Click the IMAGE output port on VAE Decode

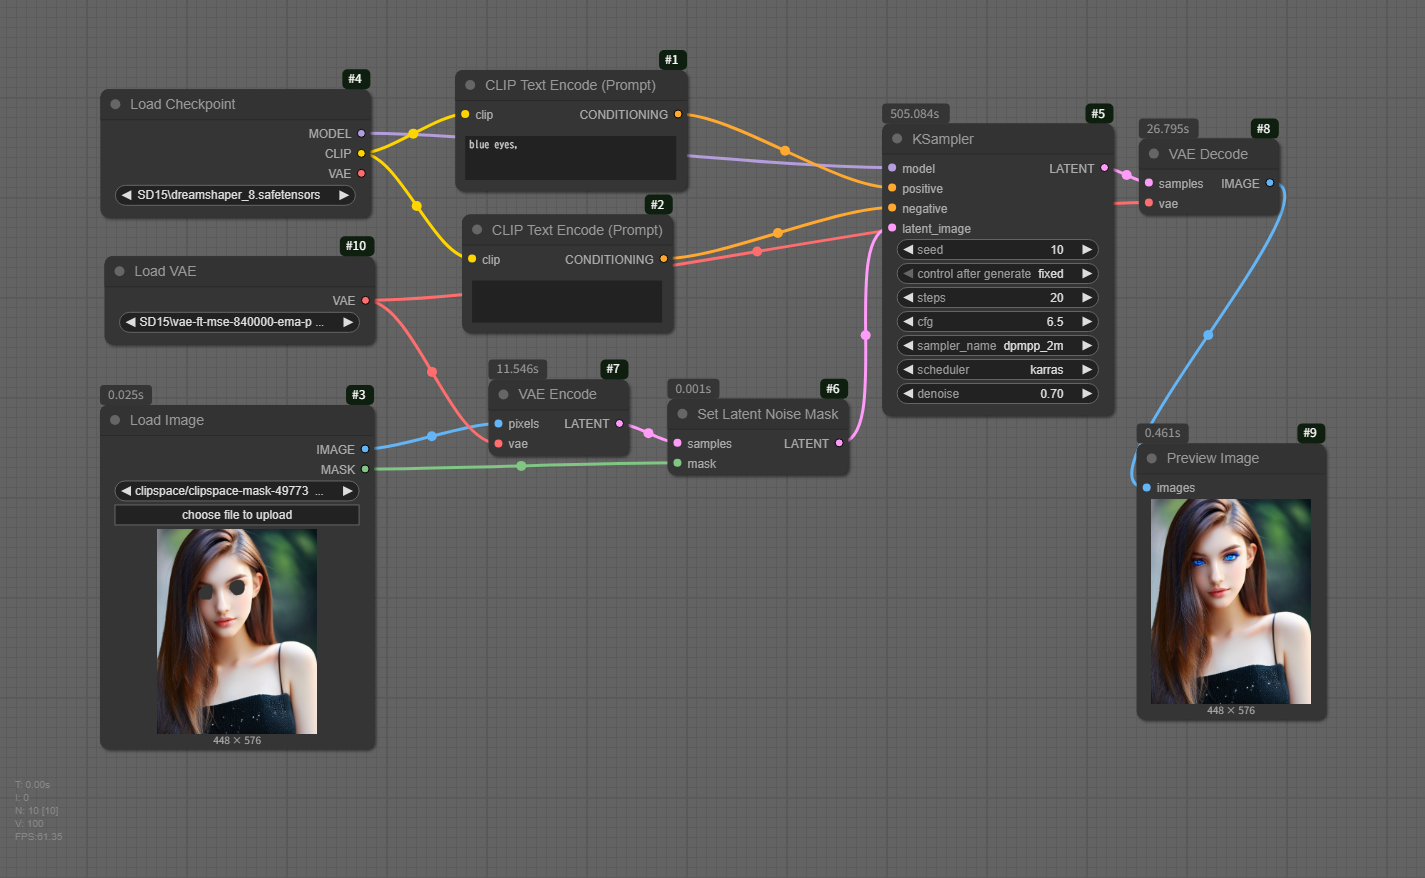(x=1270, y=183)
